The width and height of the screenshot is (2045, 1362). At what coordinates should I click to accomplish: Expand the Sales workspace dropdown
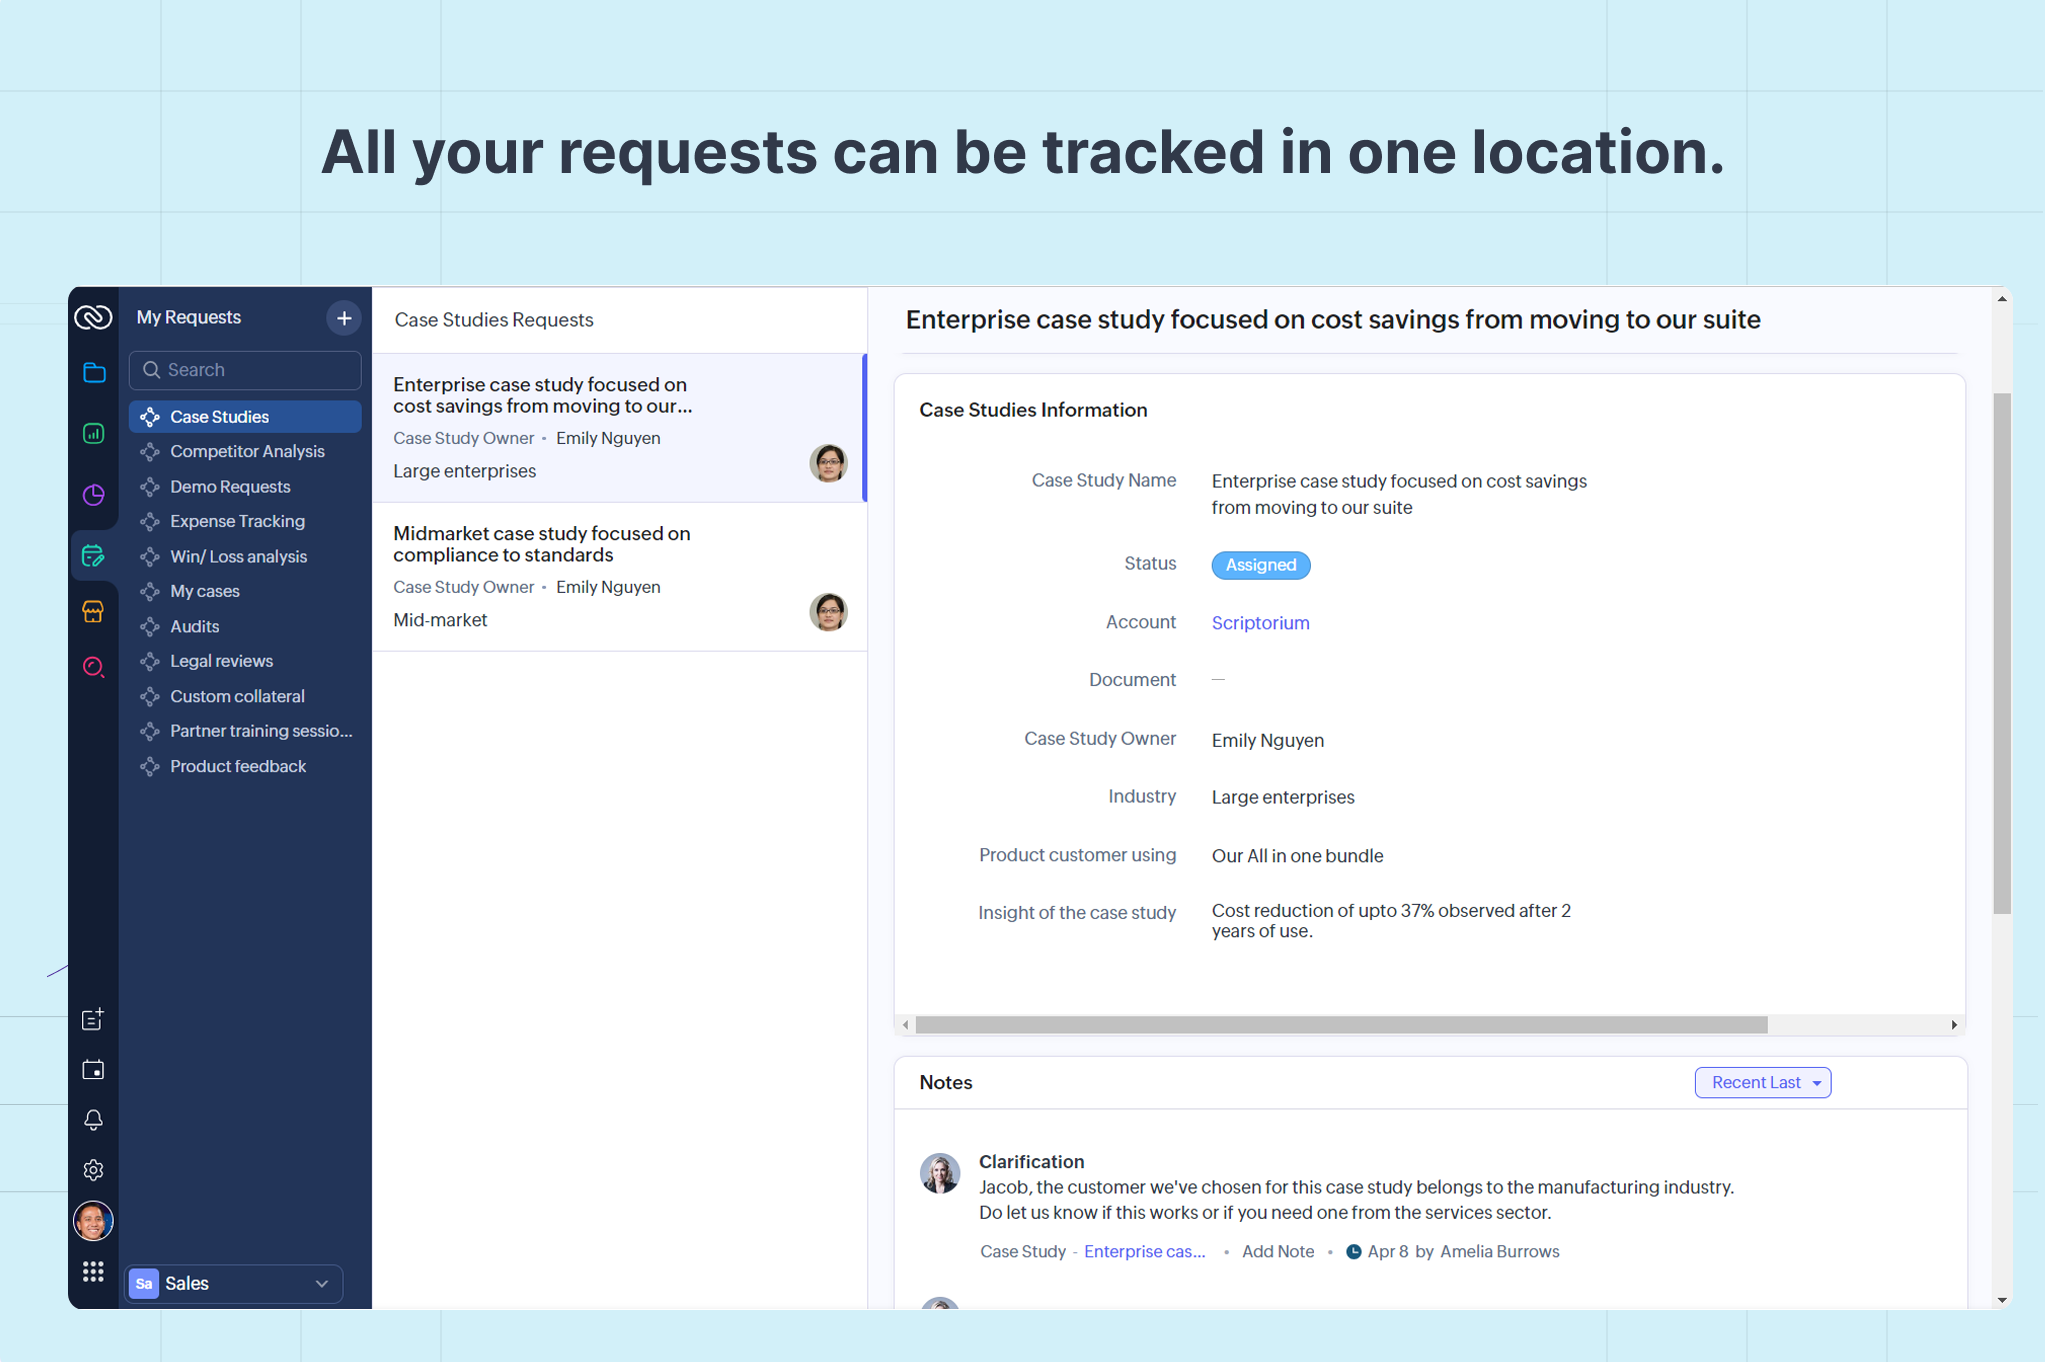click(x=233, y=1283)
